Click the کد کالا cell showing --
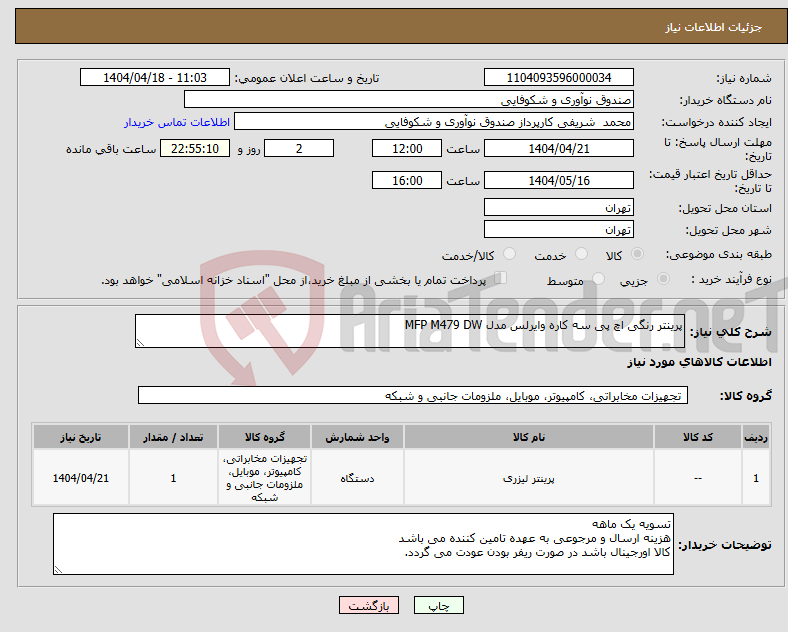Screen dimensions: 788x632 [x=698, y=478]
